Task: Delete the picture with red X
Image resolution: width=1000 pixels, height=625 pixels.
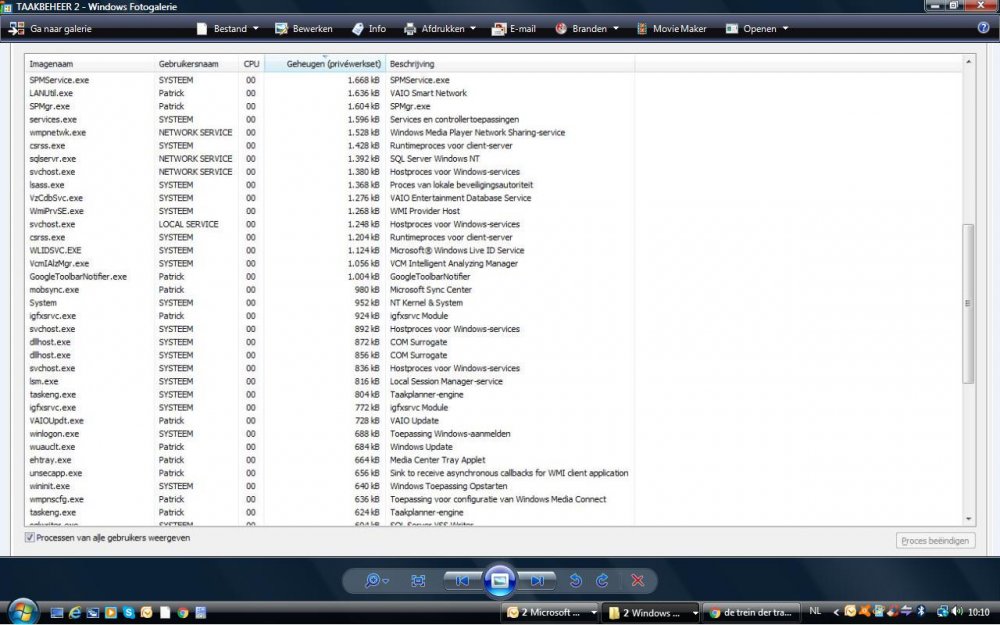Action: coord(637,580)
